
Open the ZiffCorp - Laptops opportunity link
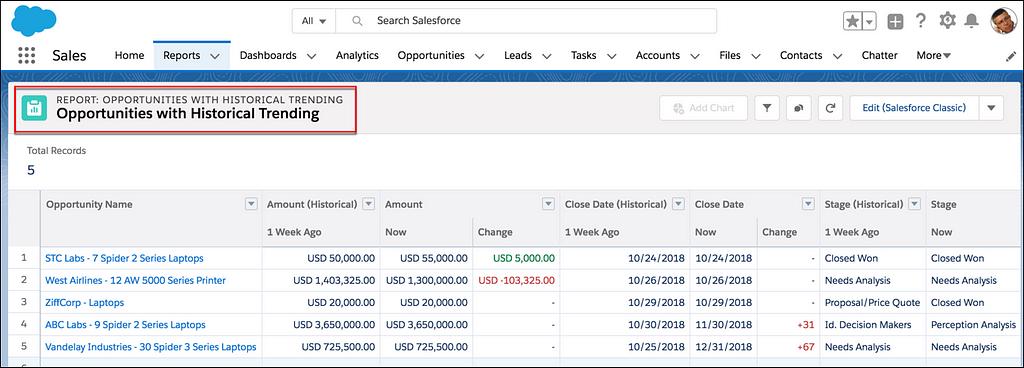84,303
